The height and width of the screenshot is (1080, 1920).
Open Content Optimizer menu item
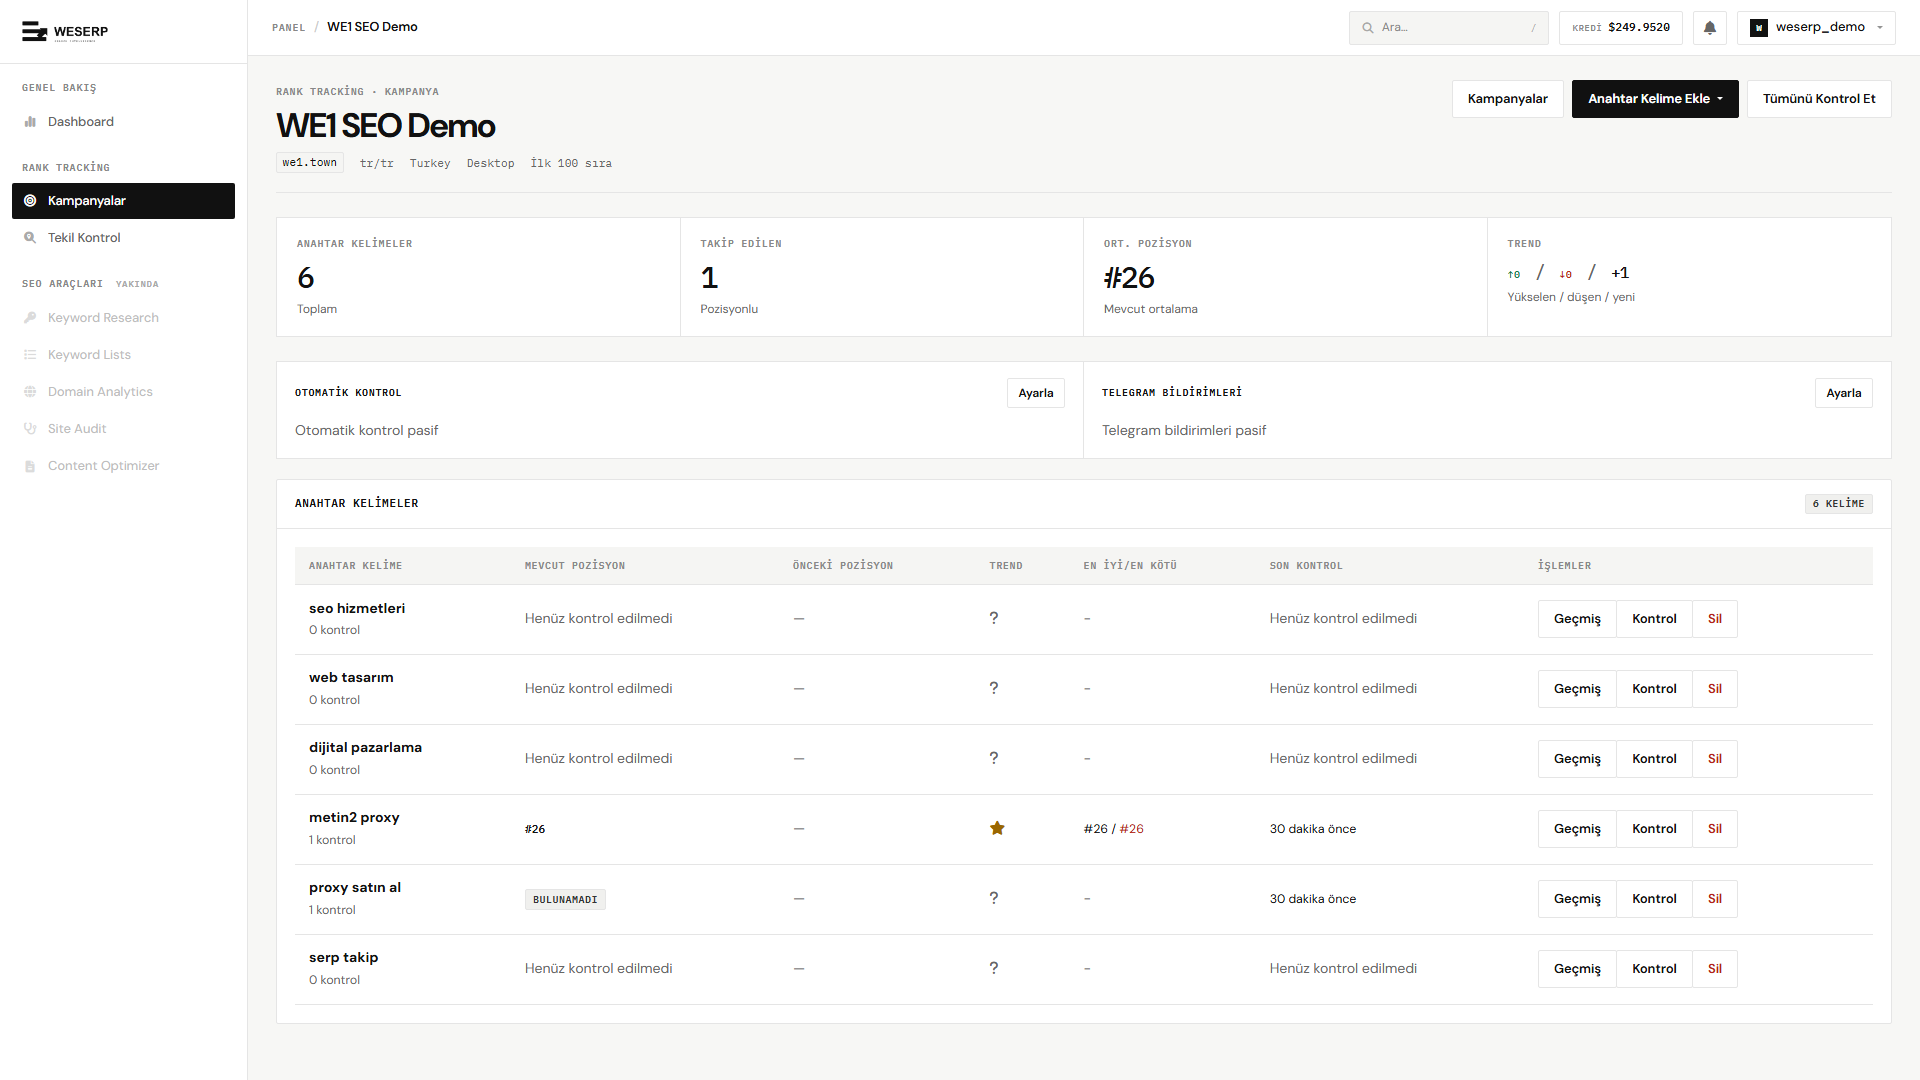123,466
